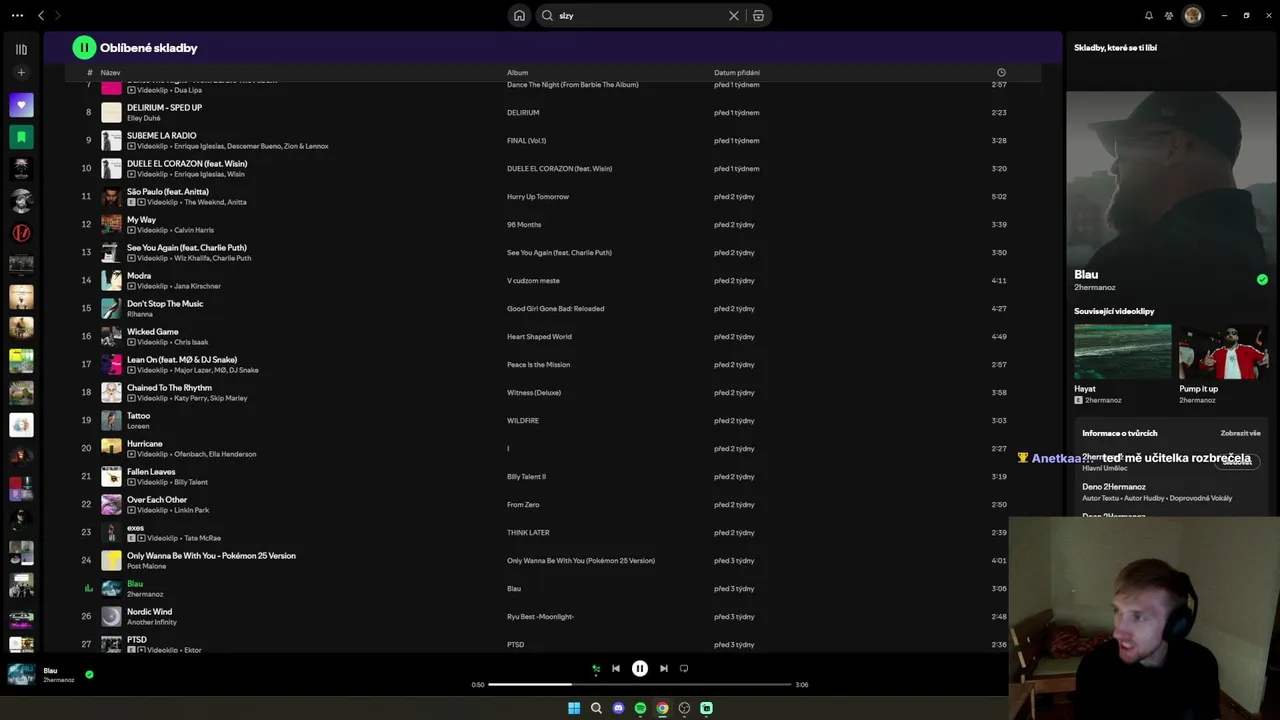The height and width of the screenshot is (720, 1280).
Task: Open the three-dot app menu
Action: (x=17, y=16)
